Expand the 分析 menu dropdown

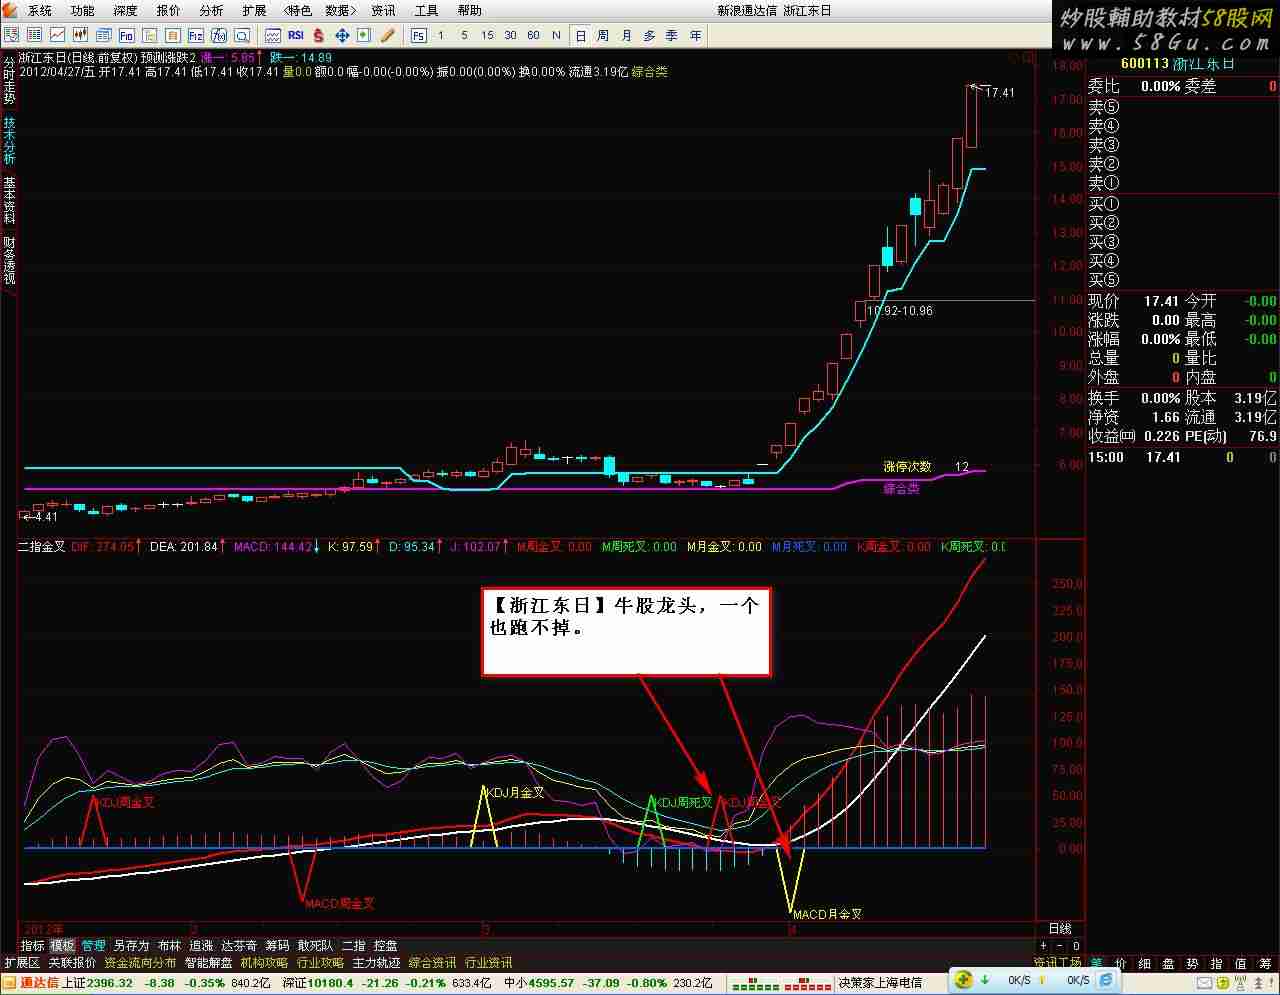coord(211,11)
